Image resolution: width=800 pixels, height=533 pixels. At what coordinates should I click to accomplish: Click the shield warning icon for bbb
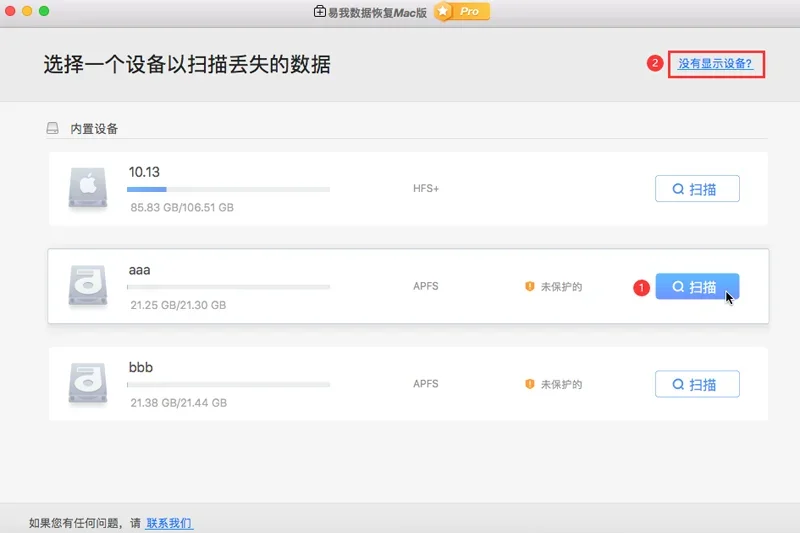pyautogui.click(x=530, y=384)
